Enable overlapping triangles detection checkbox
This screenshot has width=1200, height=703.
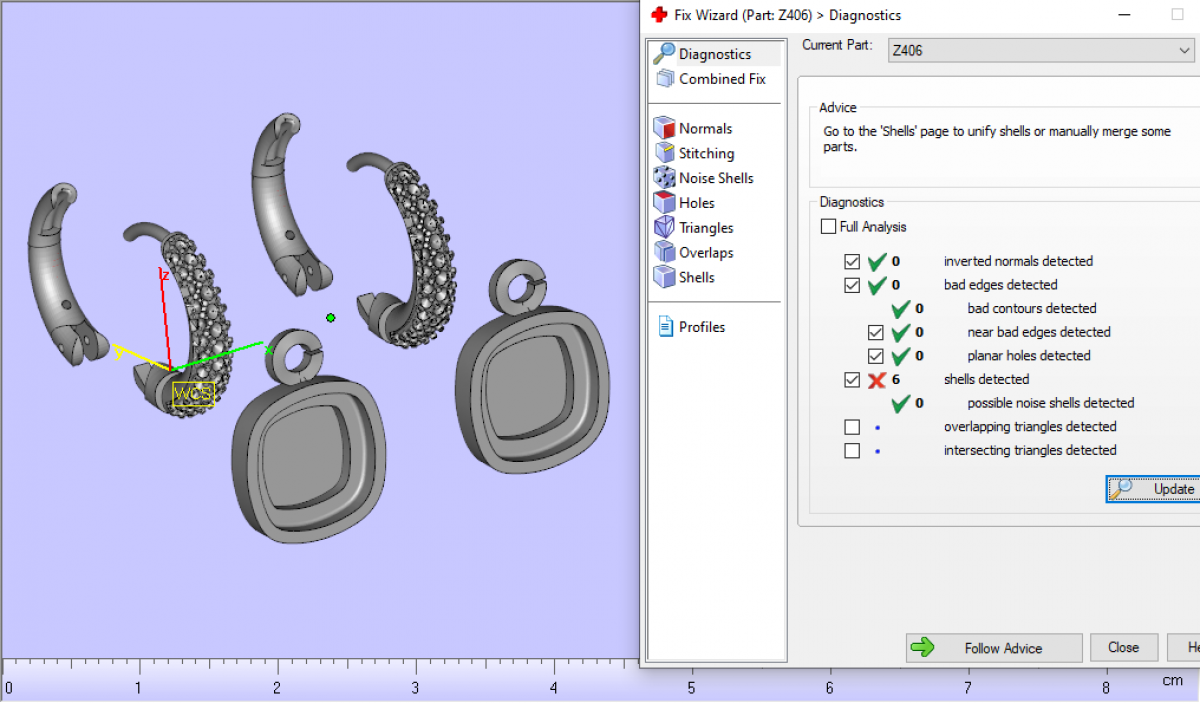tap(852, 427)
